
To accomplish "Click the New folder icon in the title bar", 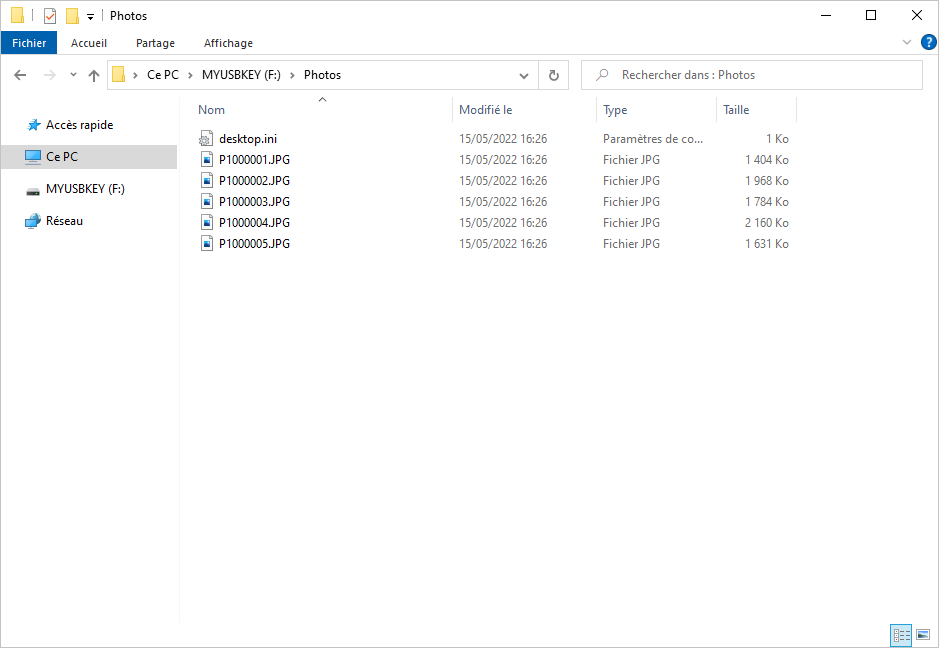I will 72,16.
